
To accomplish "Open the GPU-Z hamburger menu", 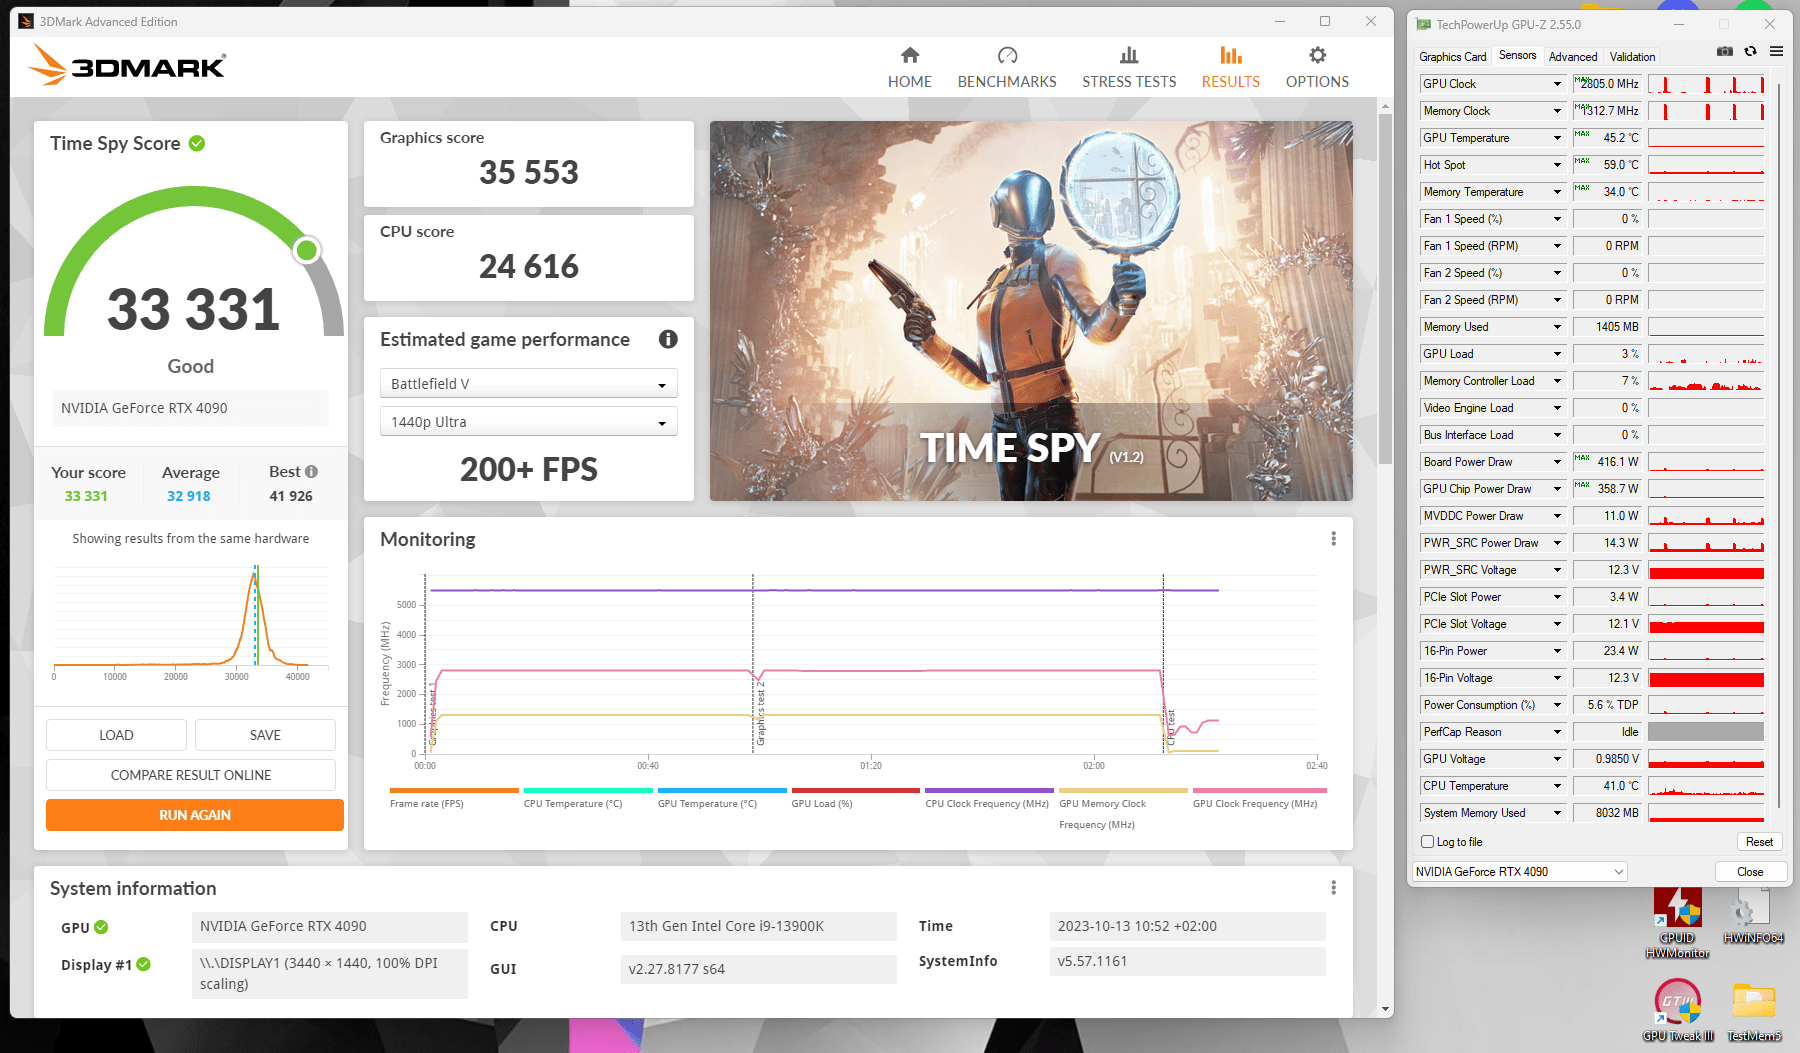I will [1776, 52].
